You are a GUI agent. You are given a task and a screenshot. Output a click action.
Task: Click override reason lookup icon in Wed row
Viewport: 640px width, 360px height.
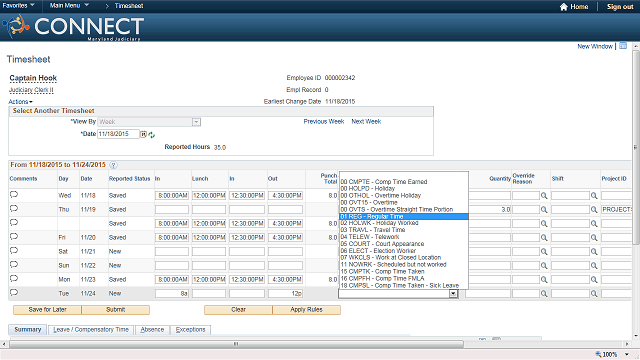click(x=544, y=196)
